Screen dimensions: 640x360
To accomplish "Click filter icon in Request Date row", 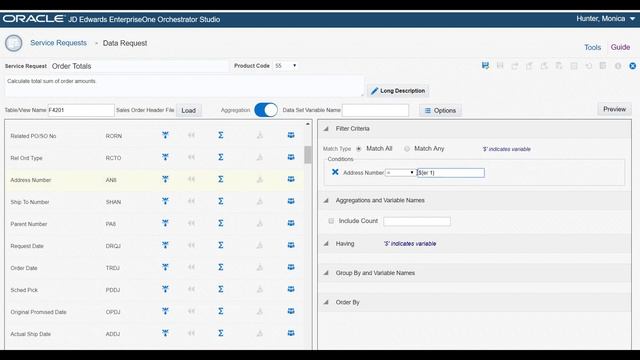I will (x=165, y=245).
